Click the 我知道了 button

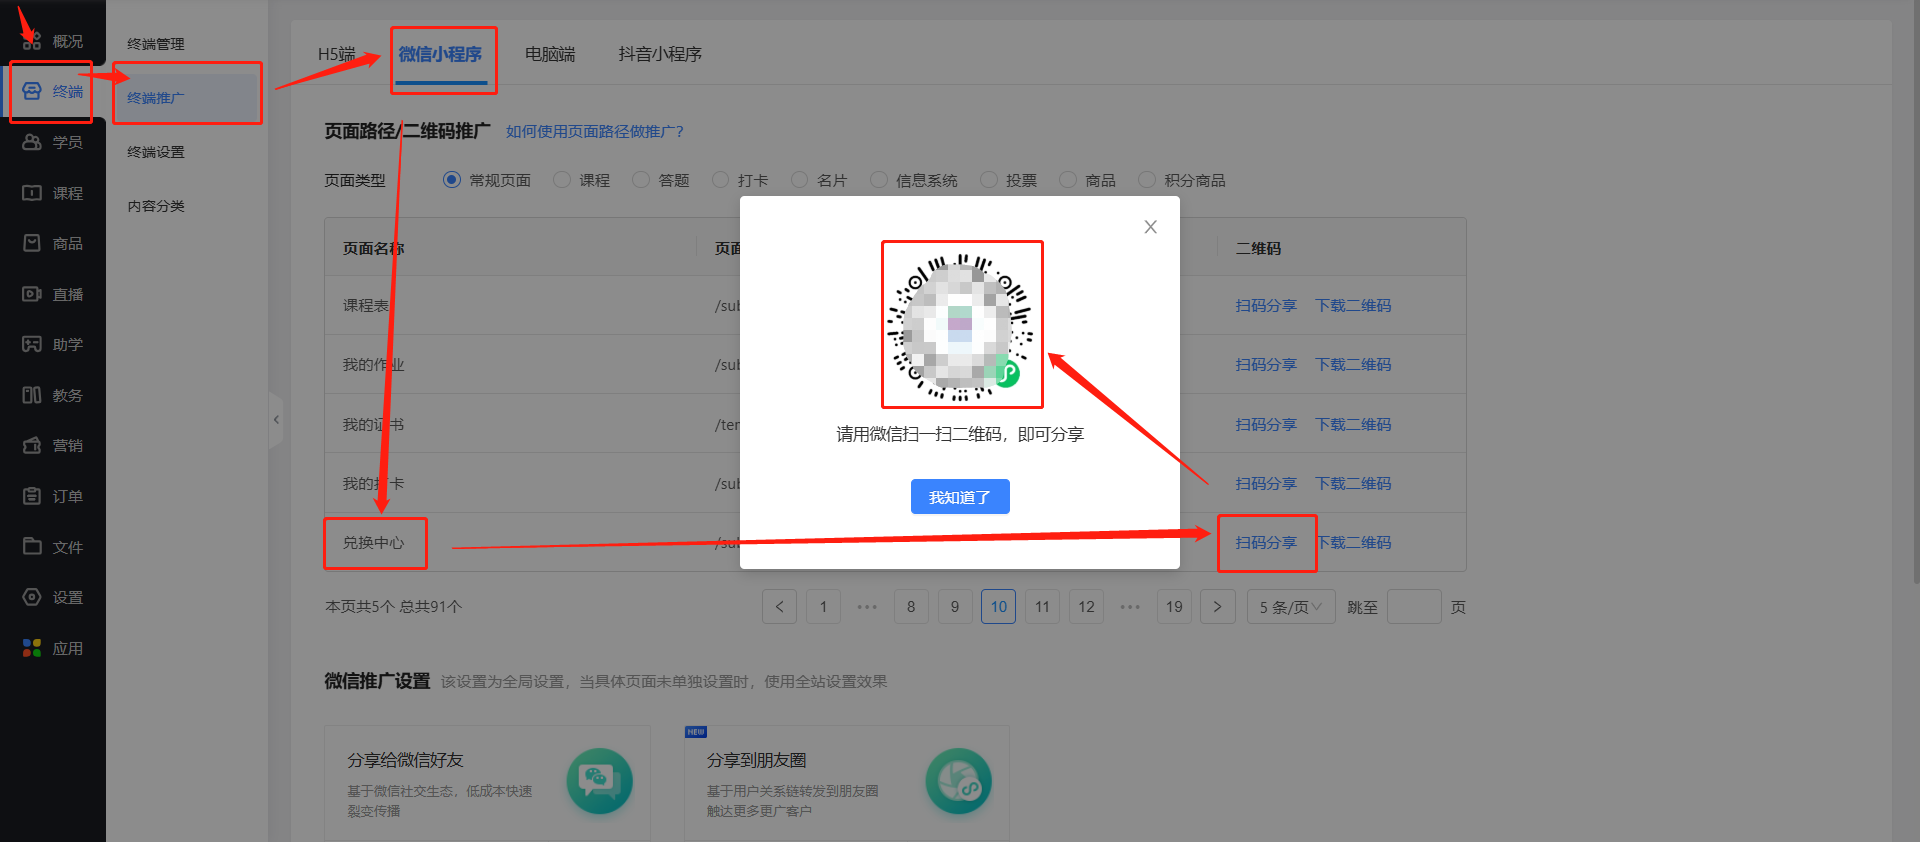pyautogui.click(x=960, y=497)
